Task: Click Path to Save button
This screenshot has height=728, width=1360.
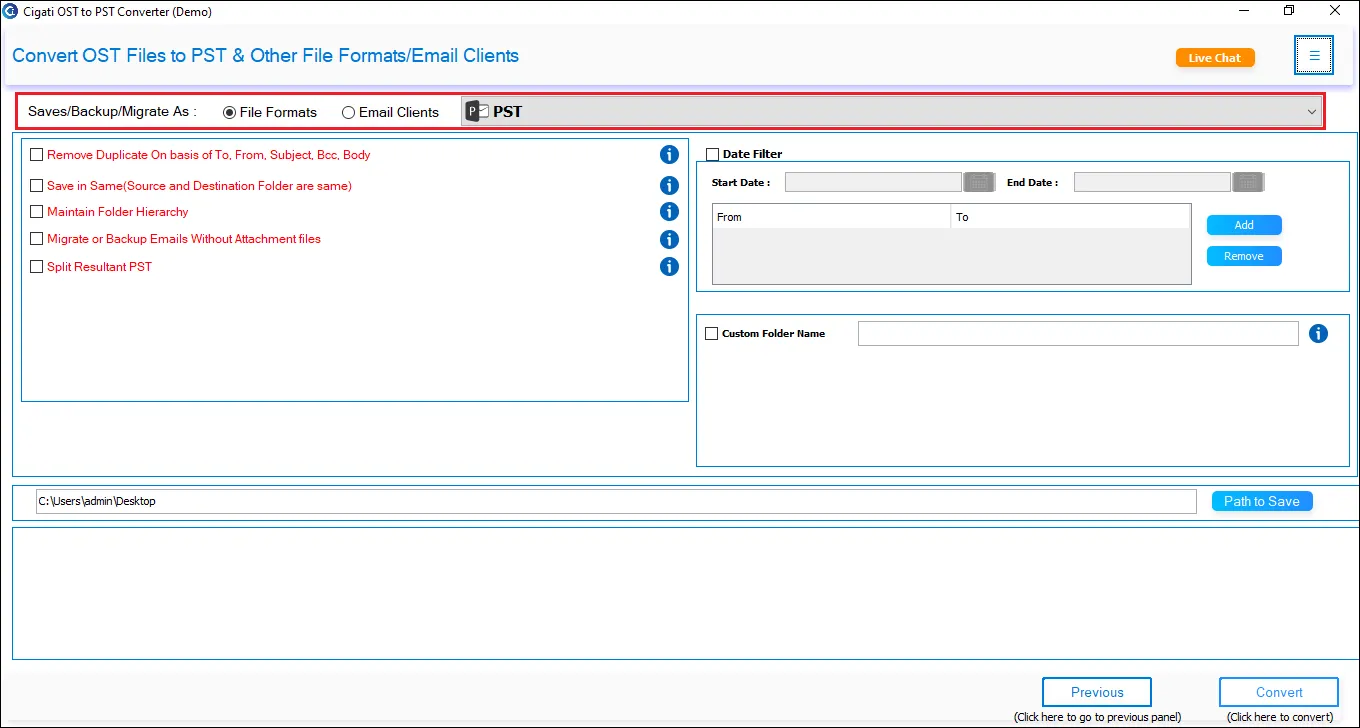Action: coord(1262,501)
